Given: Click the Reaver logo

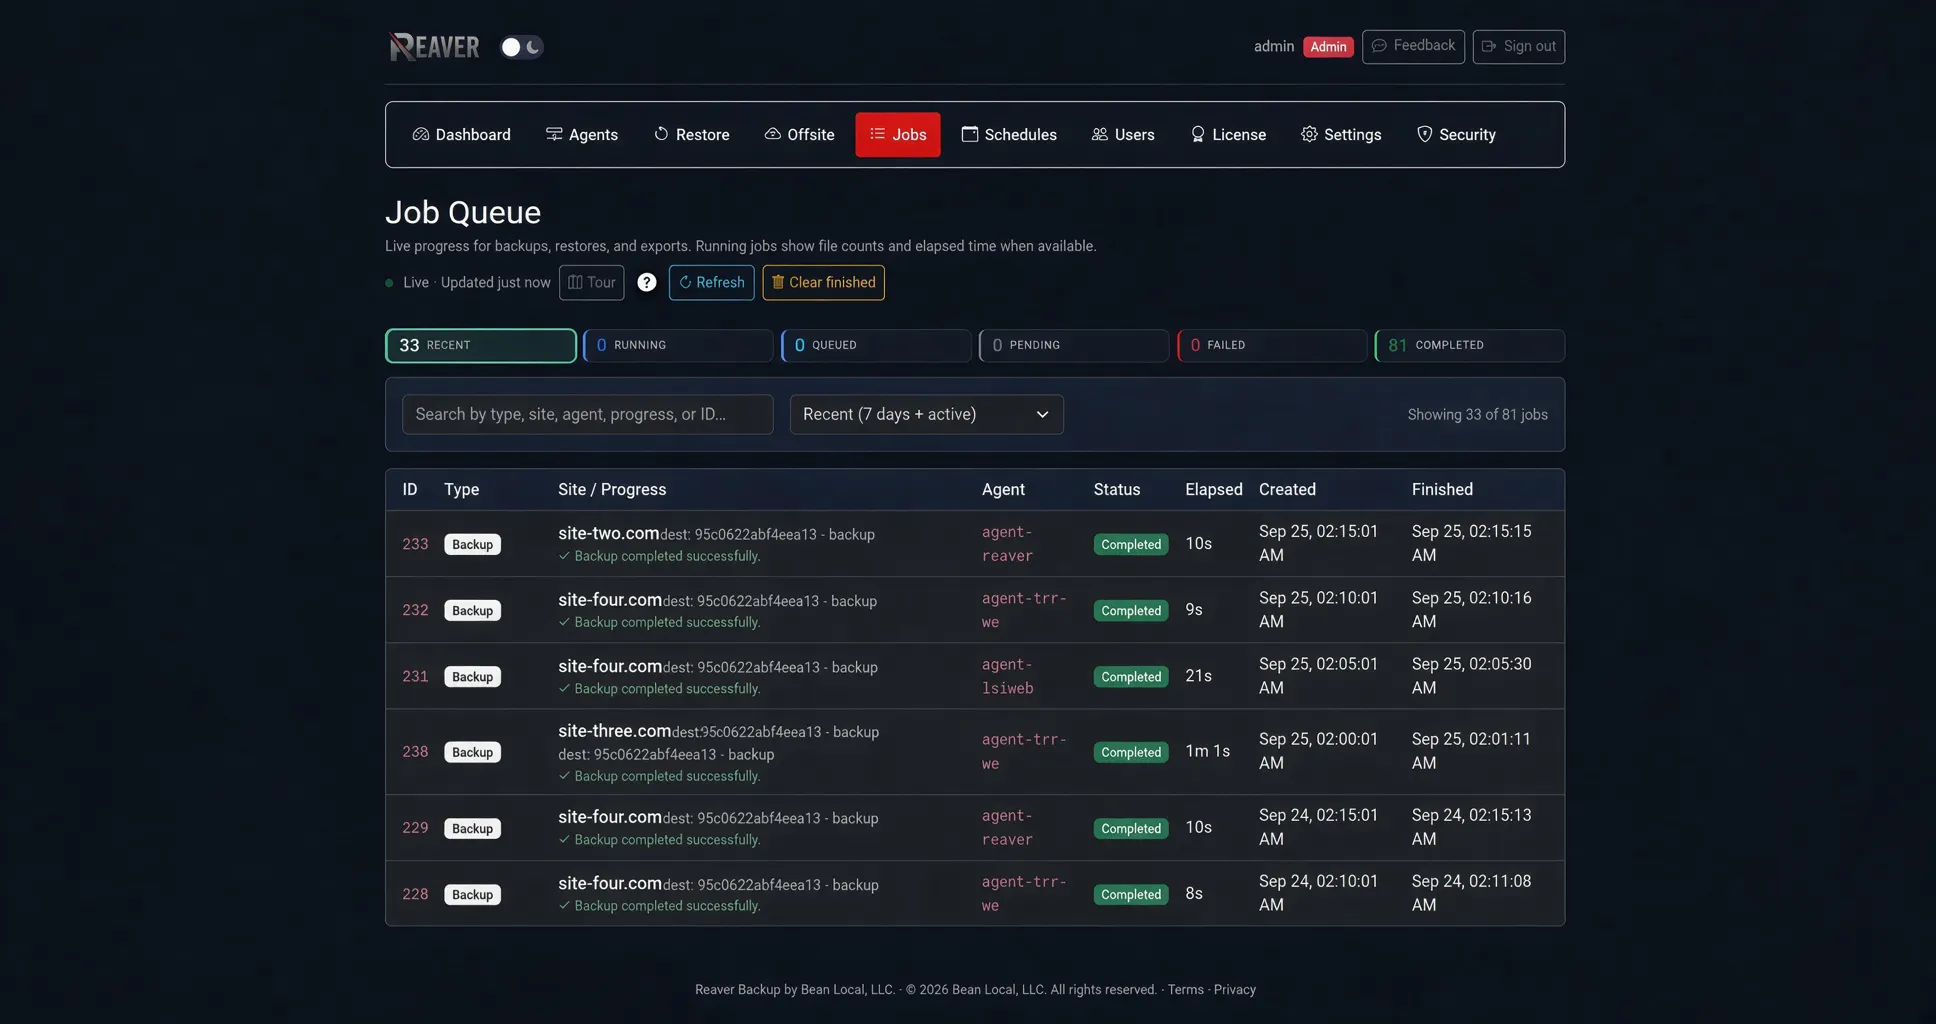Looking at the screenshot, I should coord(434,47).
